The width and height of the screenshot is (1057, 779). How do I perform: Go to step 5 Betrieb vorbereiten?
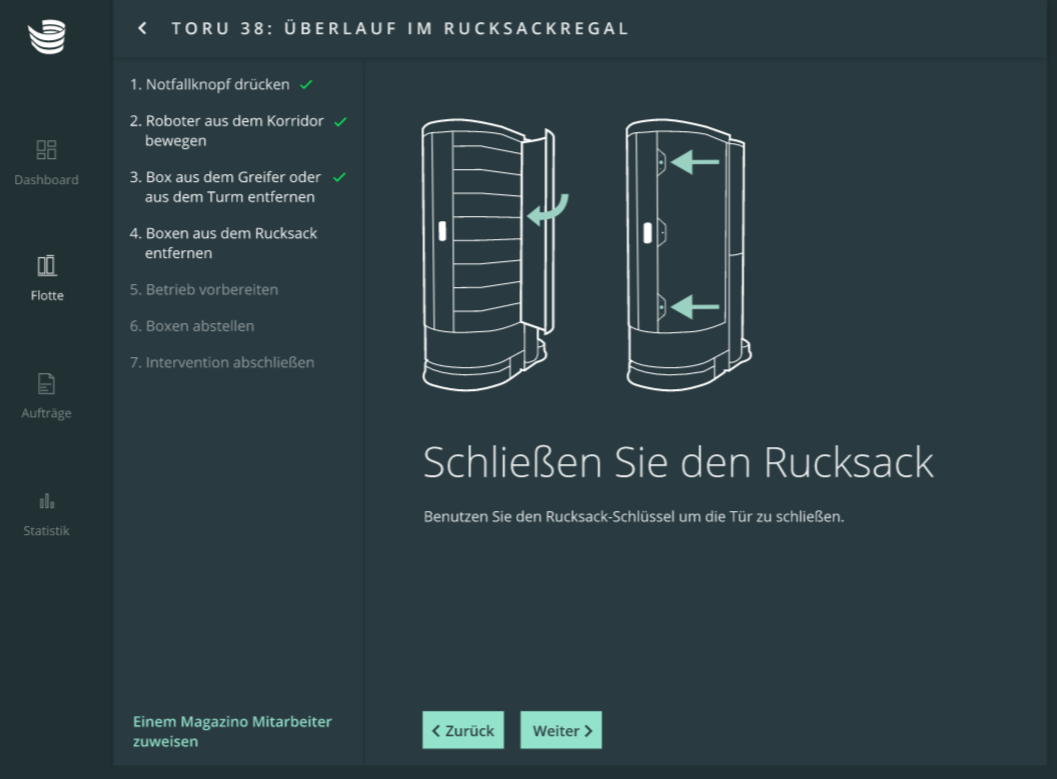[204, 290]
